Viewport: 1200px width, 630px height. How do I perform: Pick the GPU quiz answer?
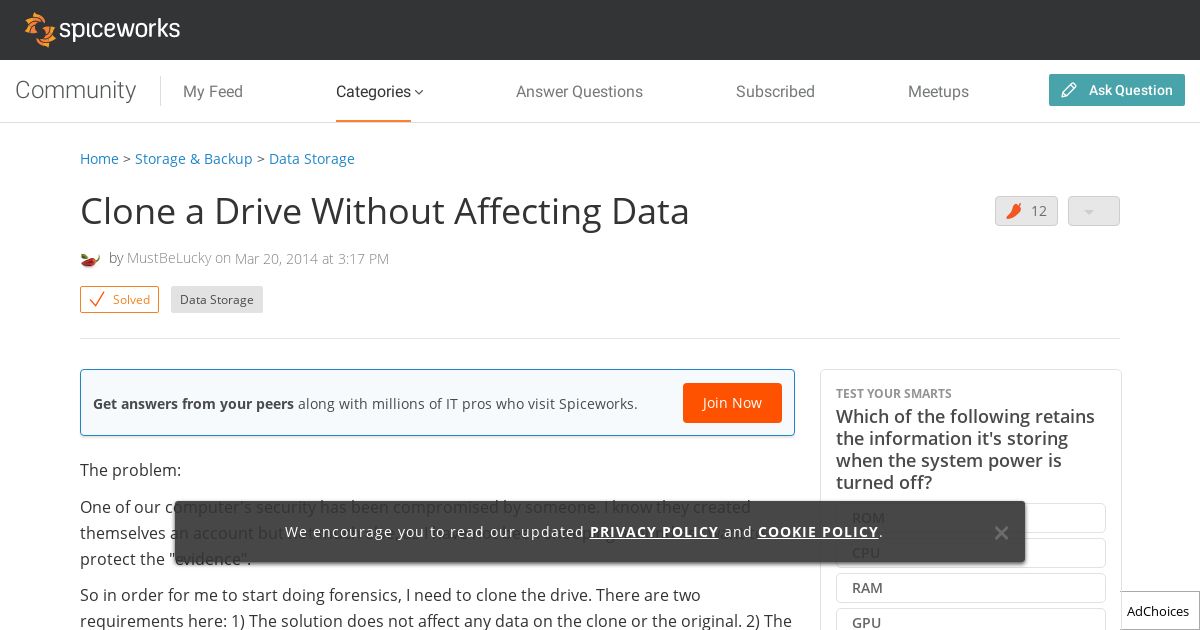pos(970,620)
